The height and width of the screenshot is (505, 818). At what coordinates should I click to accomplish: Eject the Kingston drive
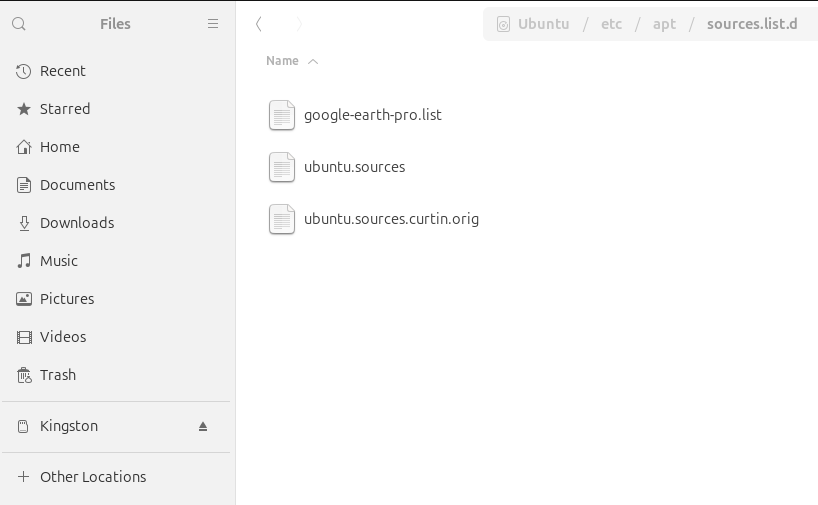(203, 426)
